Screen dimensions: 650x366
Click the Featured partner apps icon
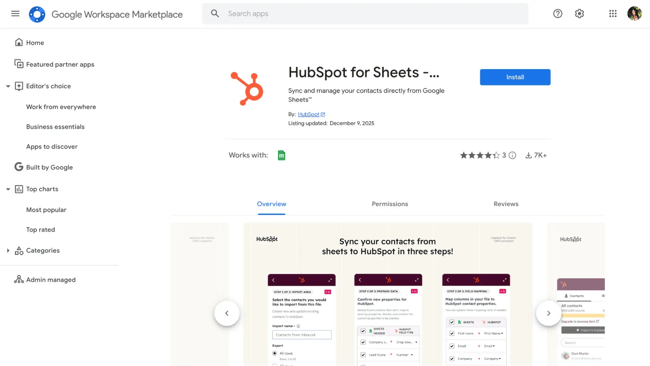tap(19, 64)
